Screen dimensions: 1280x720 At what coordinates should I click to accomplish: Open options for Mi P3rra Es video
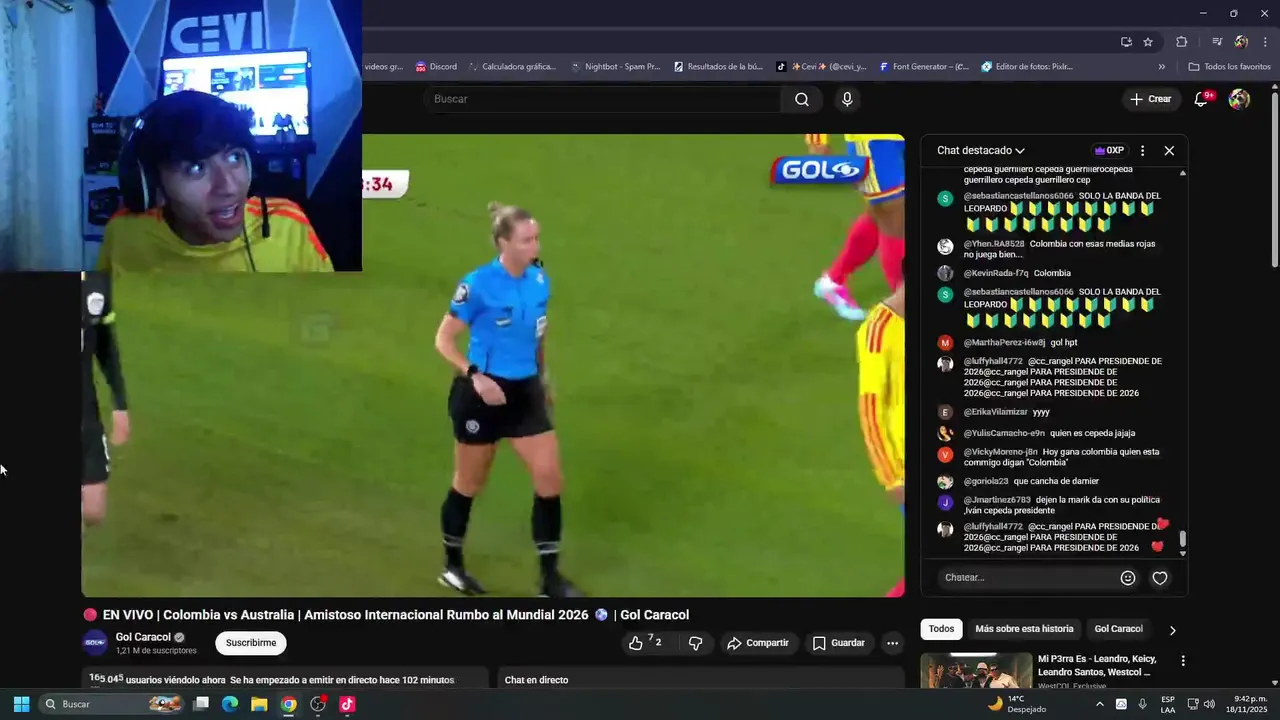1183,661
